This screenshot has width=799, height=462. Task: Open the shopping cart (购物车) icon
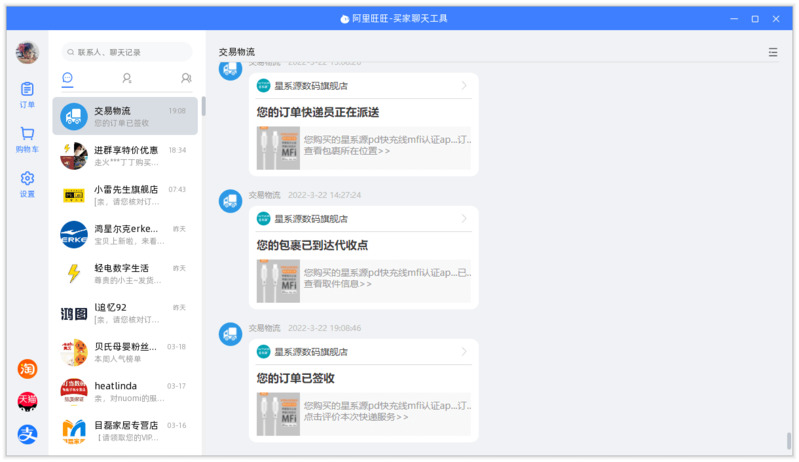tap(27, 139)
